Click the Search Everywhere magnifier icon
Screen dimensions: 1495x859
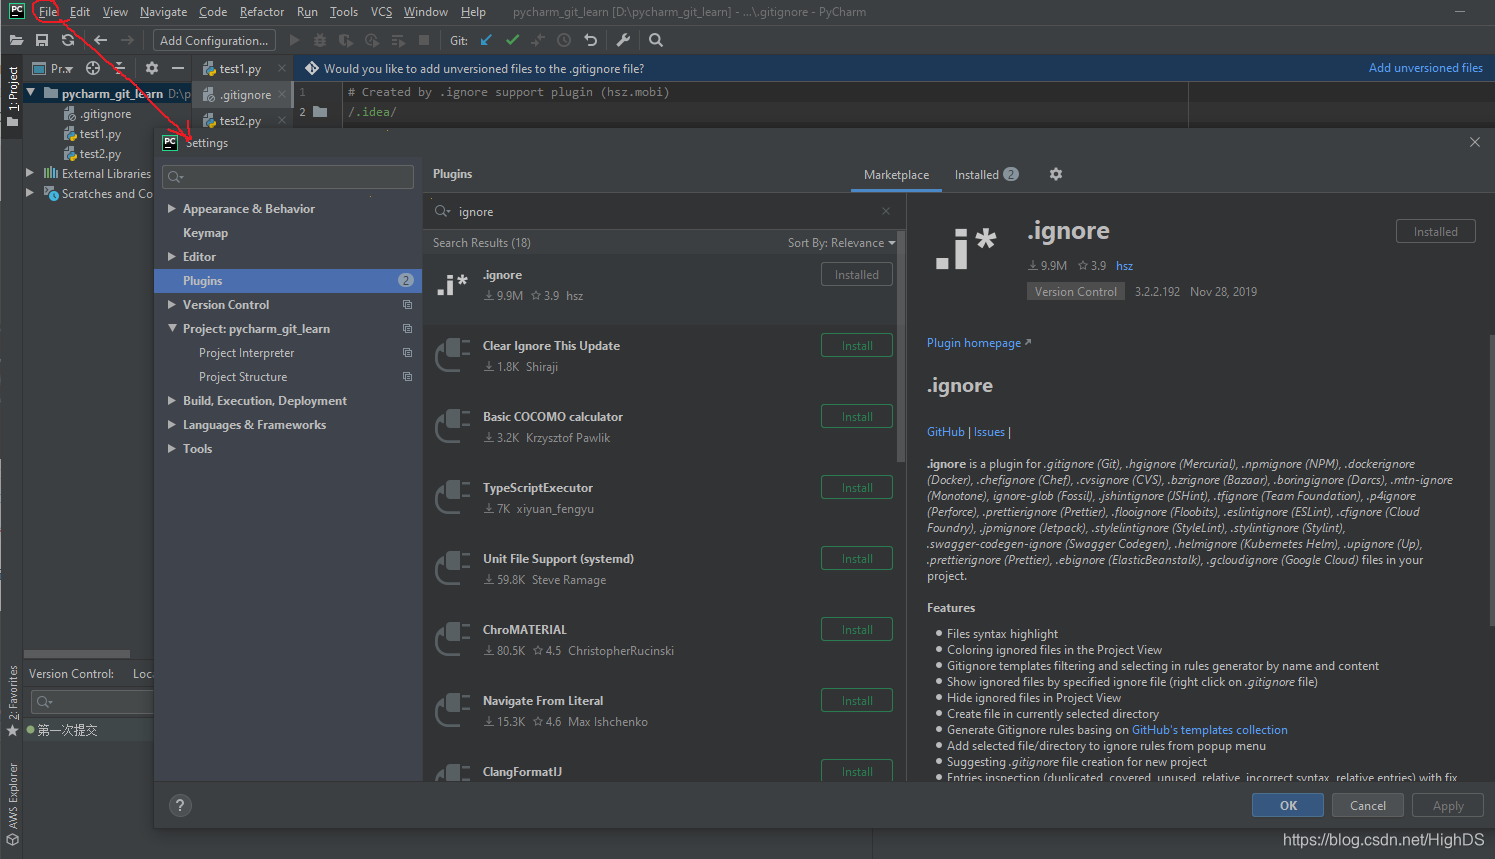(x=656, y=40)
